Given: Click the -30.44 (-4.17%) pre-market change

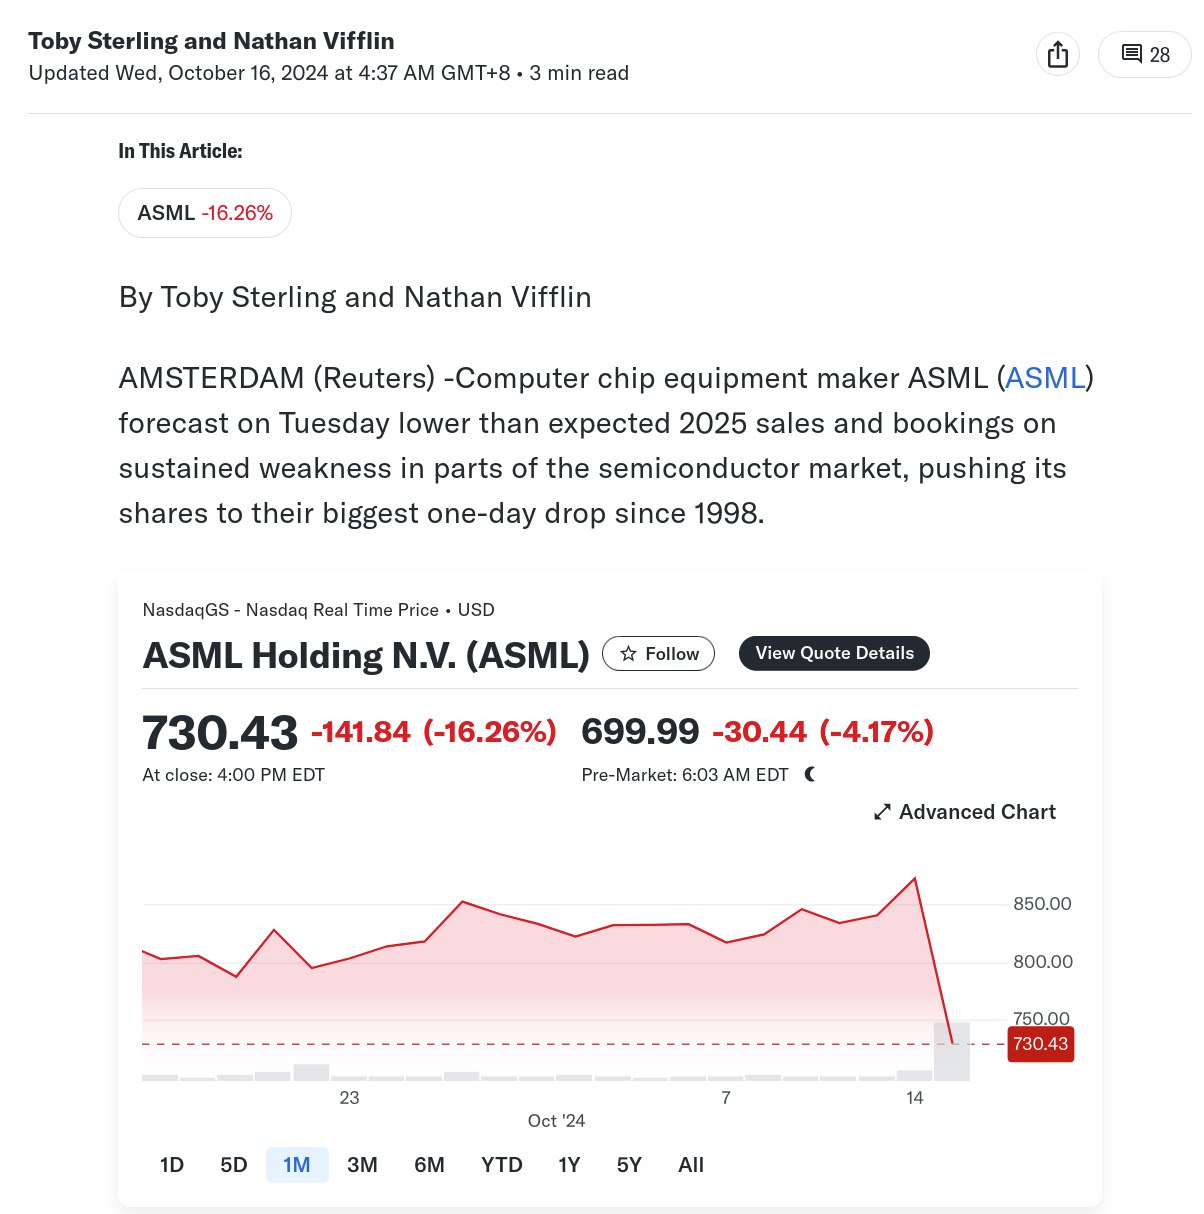Looking at the screenshot, I should [x=822, y=732].
